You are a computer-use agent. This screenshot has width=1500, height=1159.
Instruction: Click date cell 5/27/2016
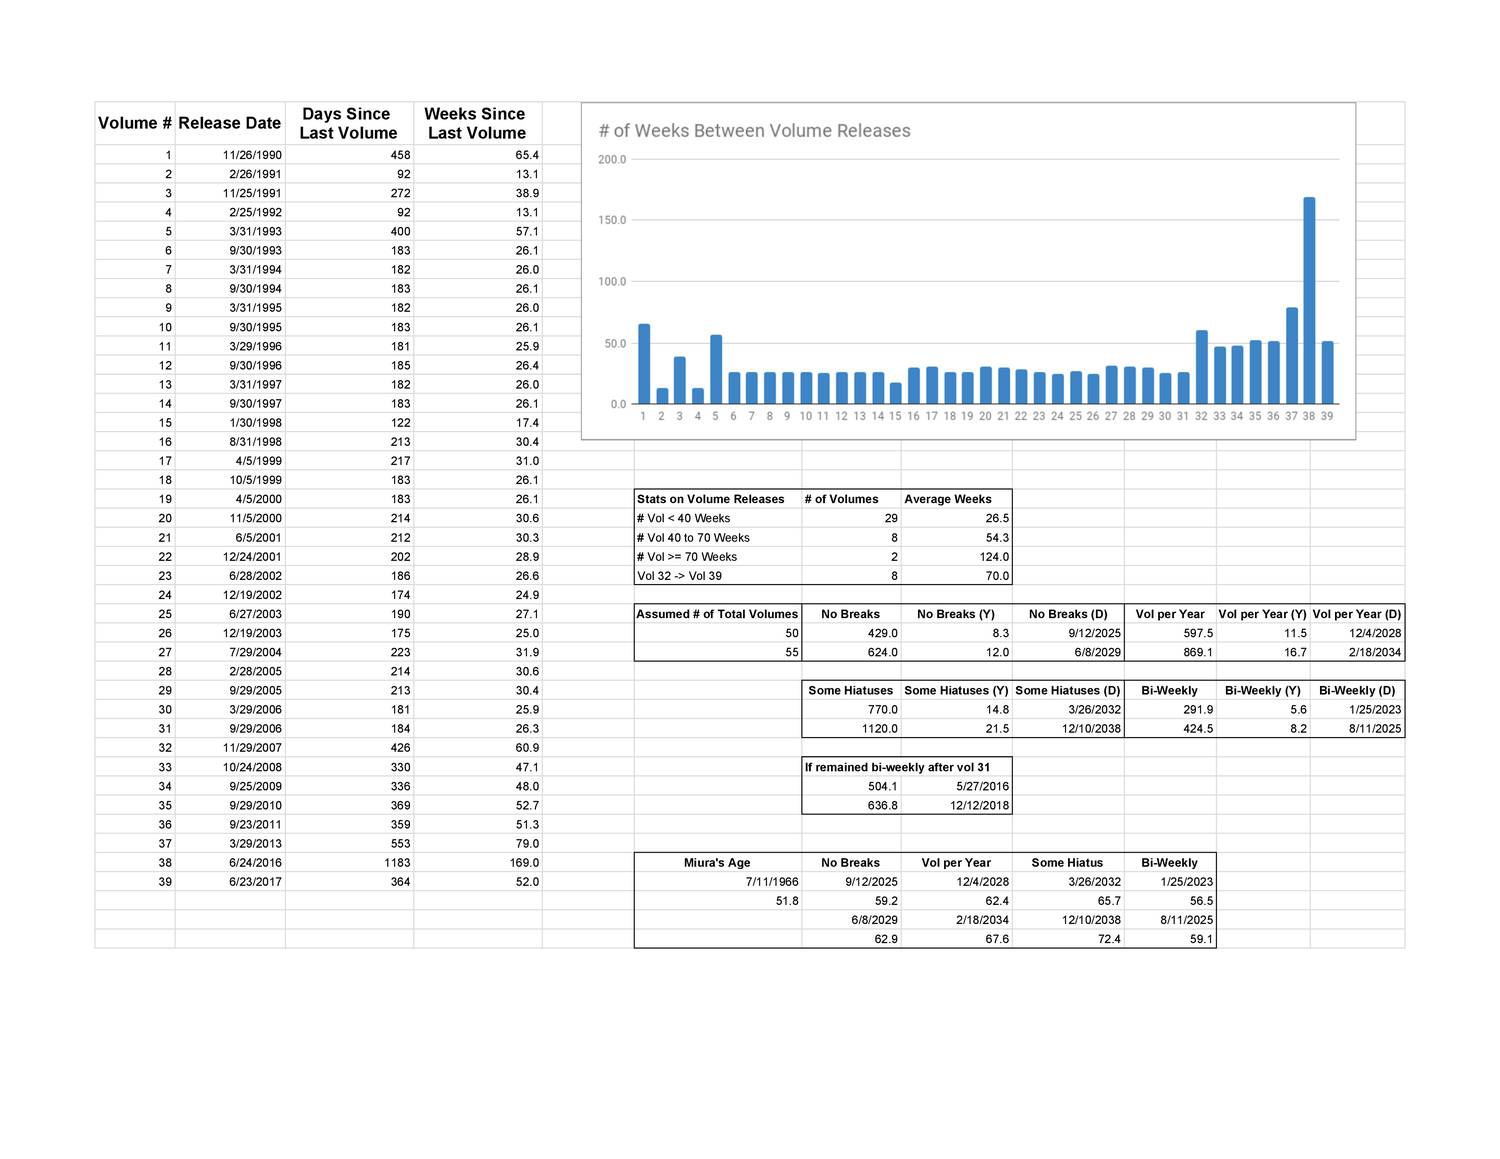point(956,786)
